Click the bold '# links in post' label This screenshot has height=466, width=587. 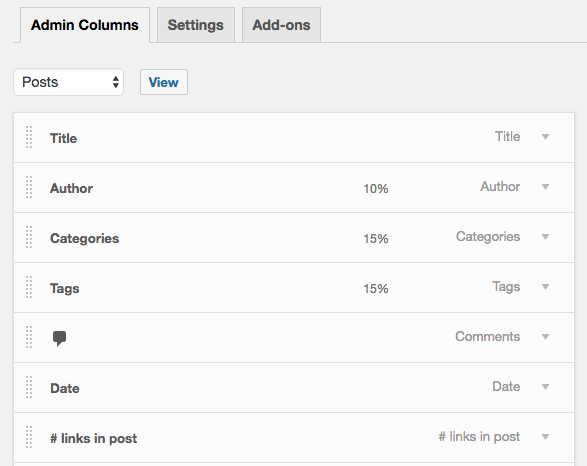click(94, 438)
